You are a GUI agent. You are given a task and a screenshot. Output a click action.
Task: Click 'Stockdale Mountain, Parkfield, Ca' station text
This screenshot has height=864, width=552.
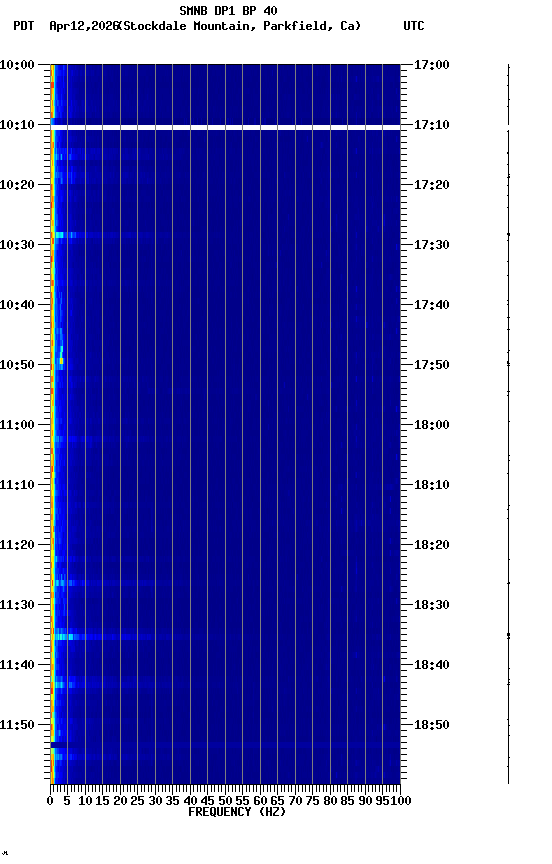(x=240, y=26)
